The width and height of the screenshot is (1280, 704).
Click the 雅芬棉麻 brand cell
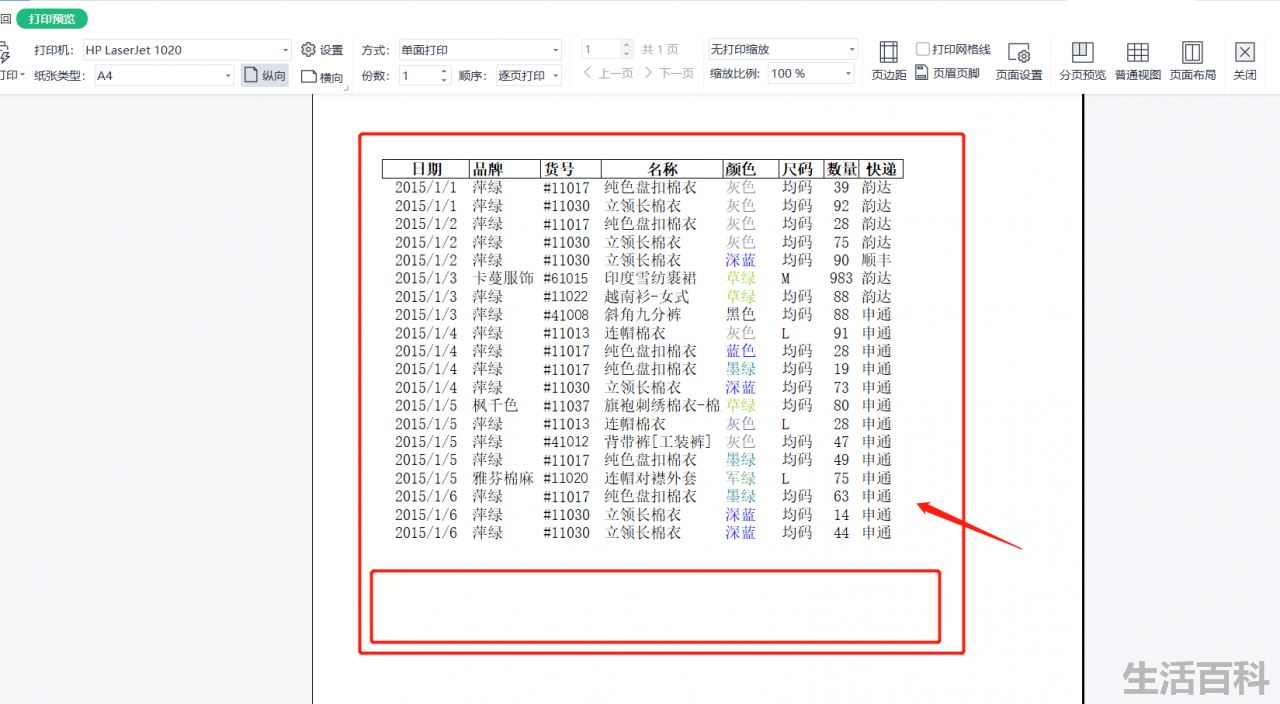point(503,478)
